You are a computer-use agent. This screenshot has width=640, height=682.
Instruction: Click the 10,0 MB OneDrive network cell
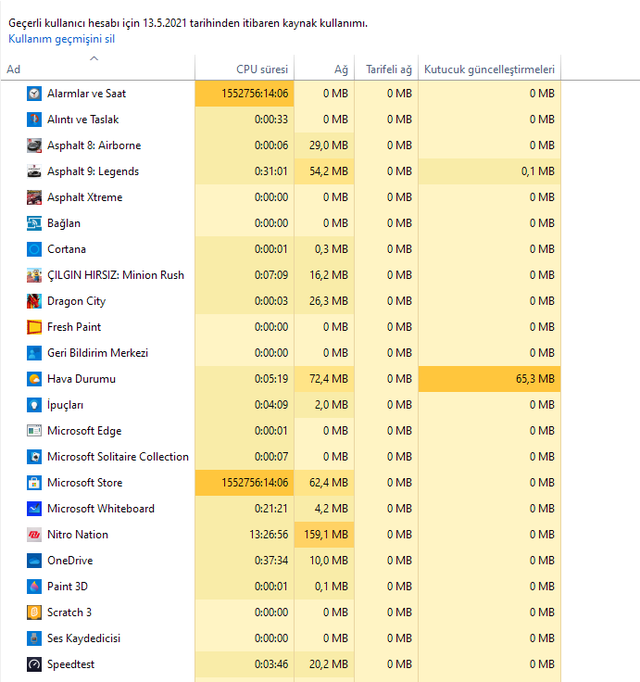point(325,561)
